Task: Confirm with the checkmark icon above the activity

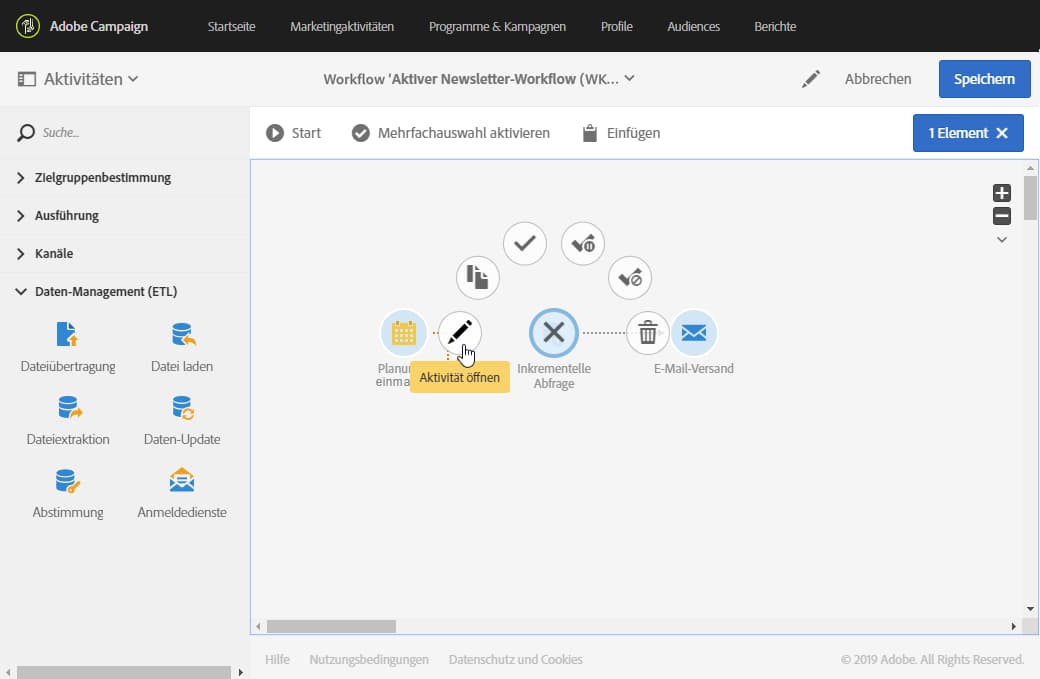Action: coord(524,243)
